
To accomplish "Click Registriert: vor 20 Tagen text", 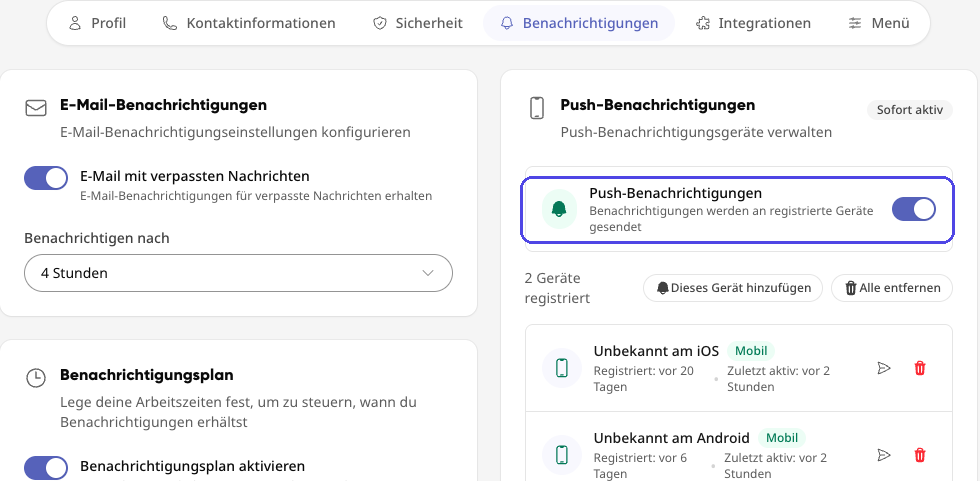I will [x=644, y=379].
